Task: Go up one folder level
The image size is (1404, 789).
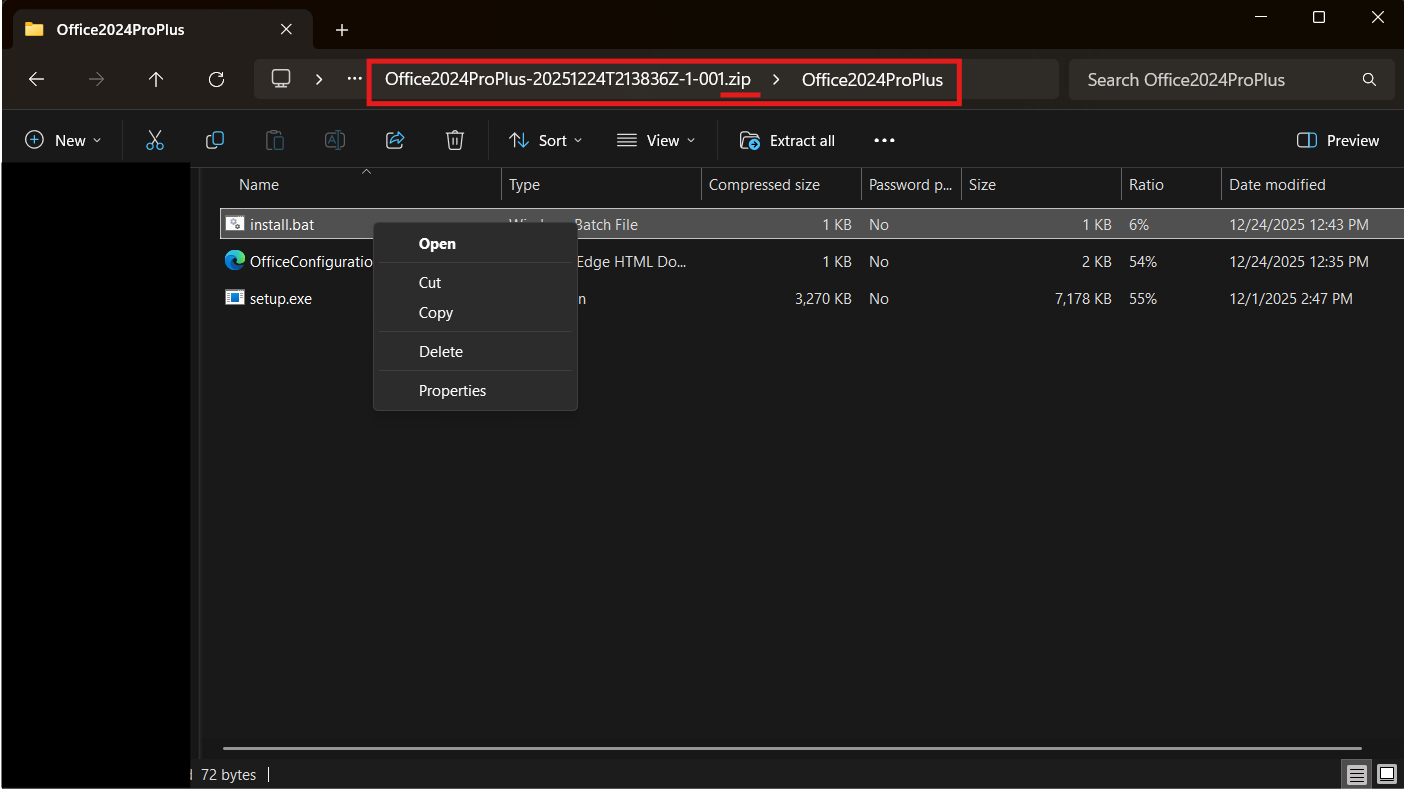Action: [x=156, y=80]
